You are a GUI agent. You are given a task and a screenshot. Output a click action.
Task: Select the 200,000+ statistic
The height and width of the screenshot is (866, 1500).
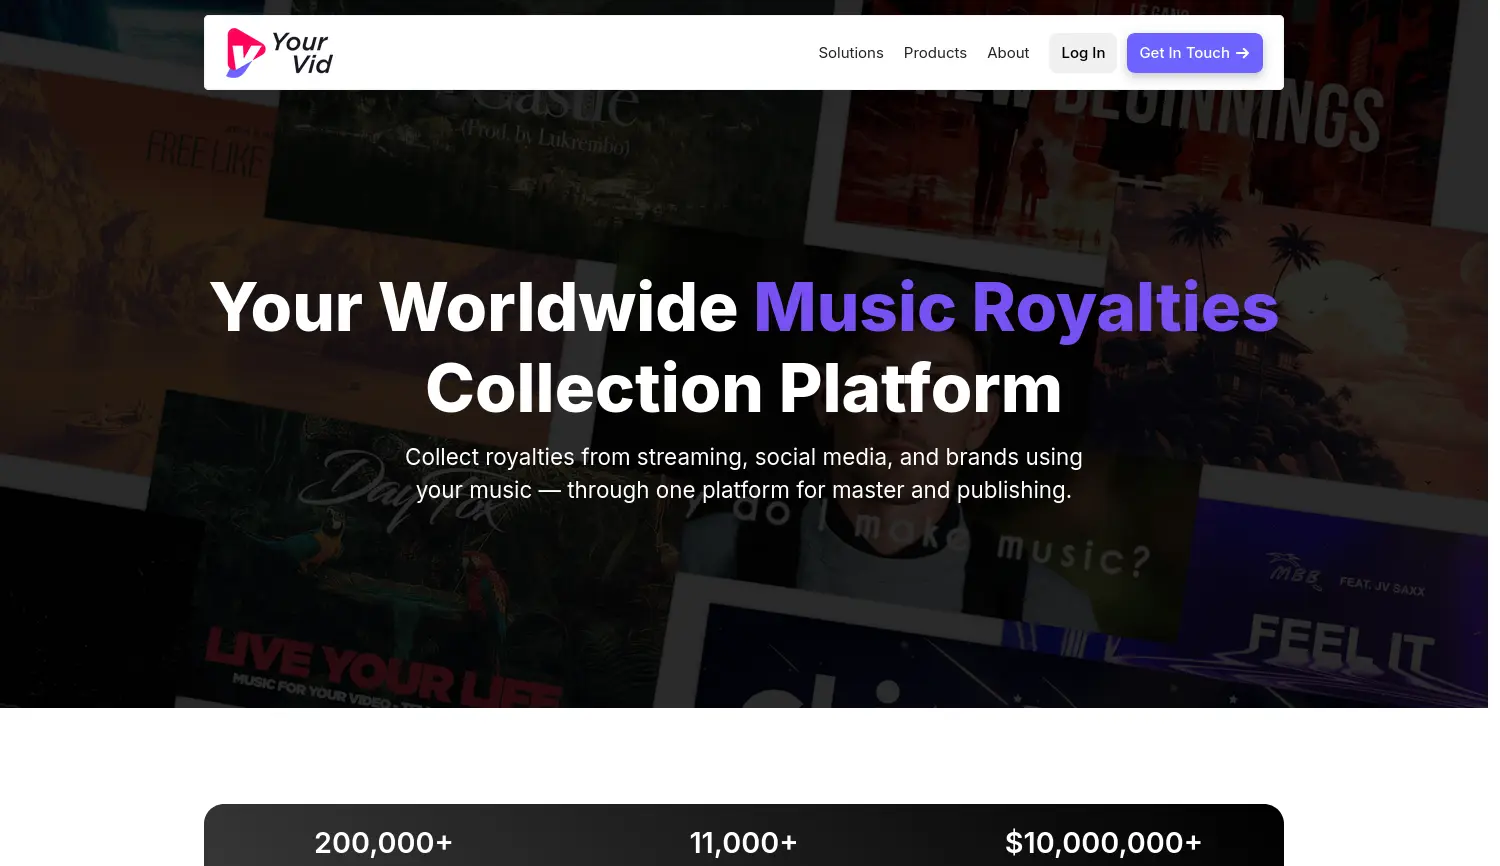(x=384, y=843)
